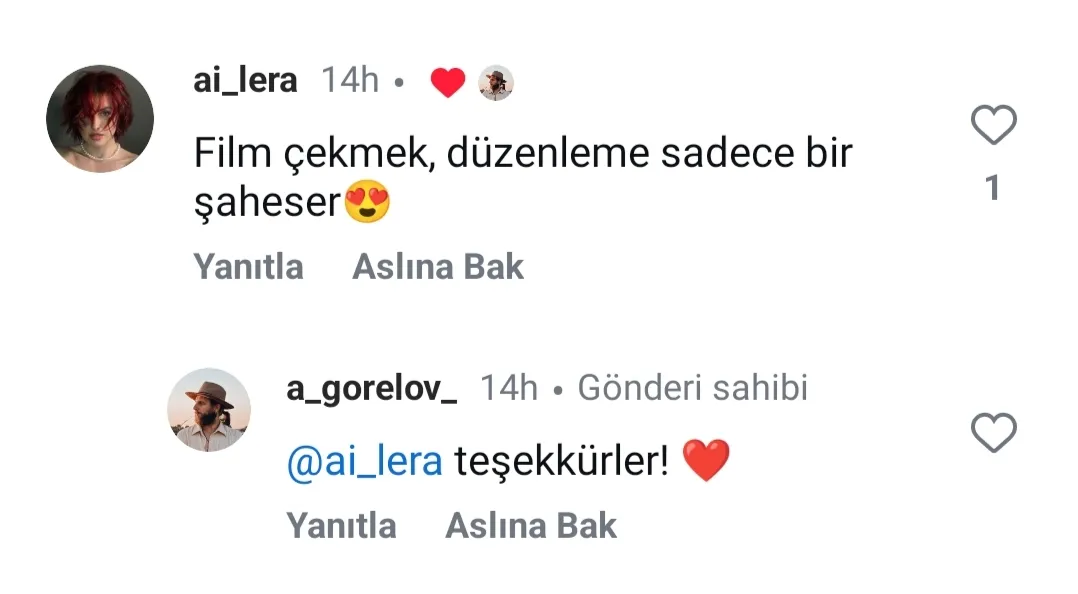Screen dimensions: 1078x594
Task: Tap the red heart badge on ai_lera's comment
Action: [447, 80]
